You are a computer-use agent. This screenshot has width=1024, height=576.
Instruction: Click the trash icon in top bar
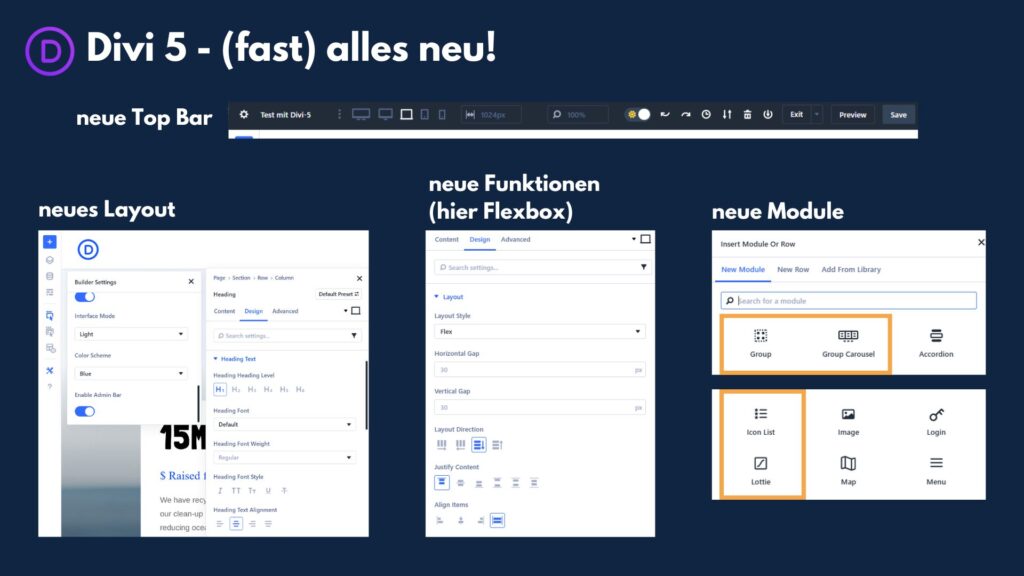747,115
